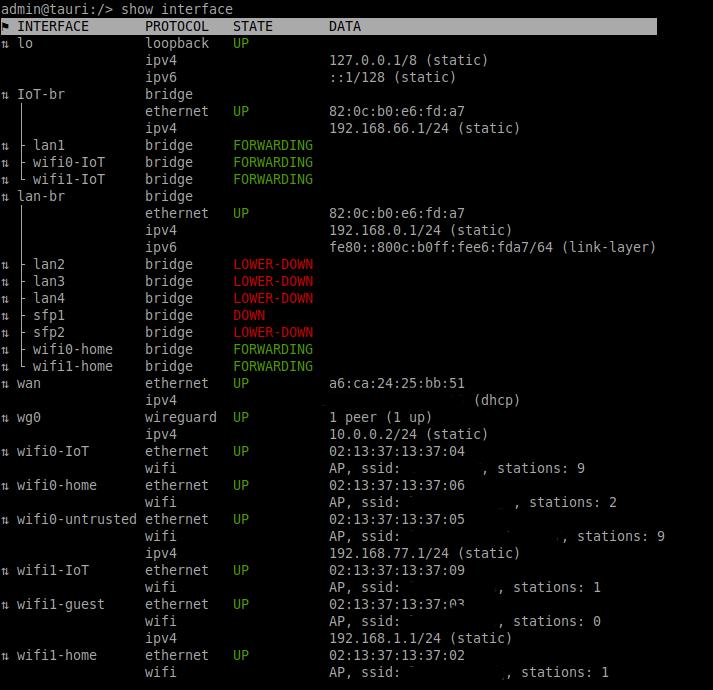
Task: Click '1 peer (1 up)' data
Action: coord(380,418)
